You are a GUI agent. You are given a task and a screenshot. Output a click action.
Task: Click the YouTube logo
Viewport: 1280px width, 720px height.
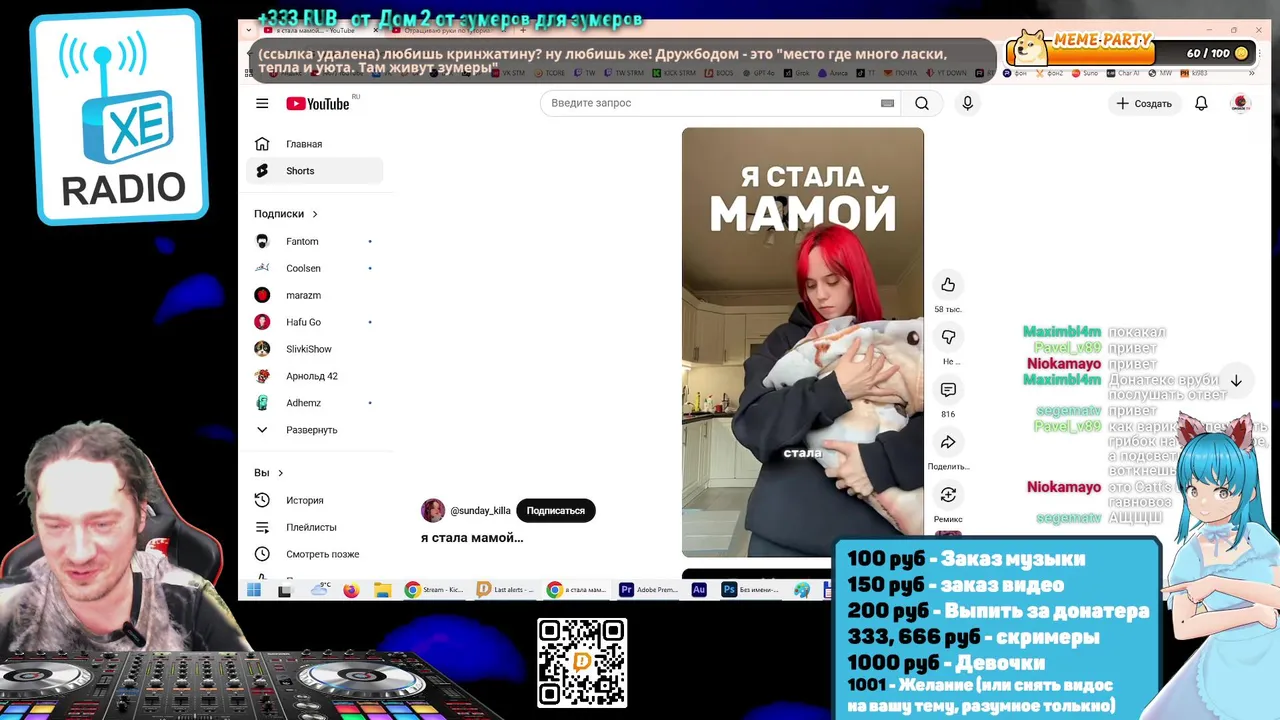tap(318, 104)
